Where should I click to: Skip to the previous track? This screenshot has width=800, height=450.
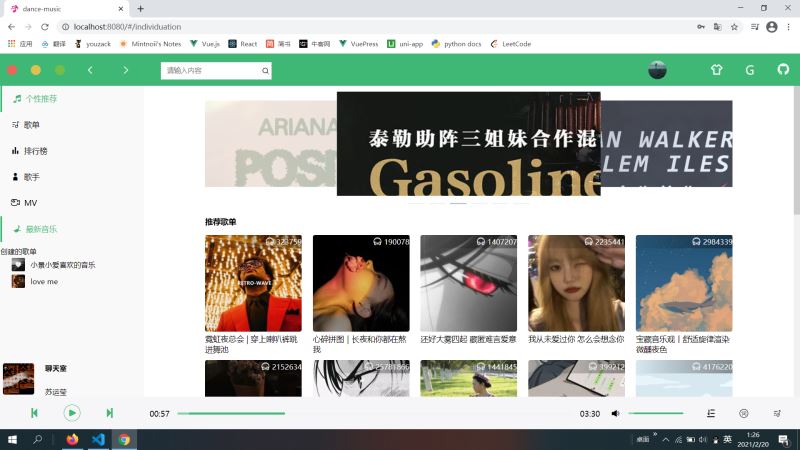[34, 413]
